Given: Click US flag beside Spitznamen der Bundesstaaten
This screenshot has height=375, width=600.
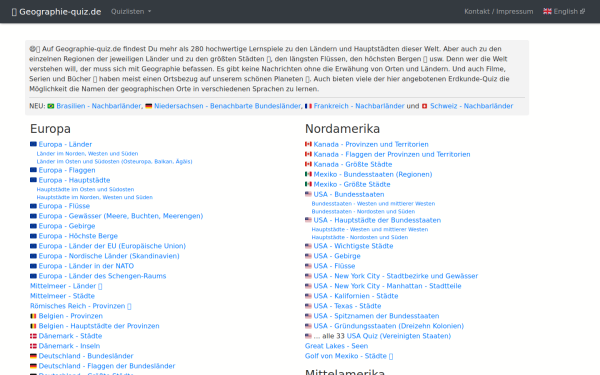Looking at the screenshot, I should [x=308, y=316].
